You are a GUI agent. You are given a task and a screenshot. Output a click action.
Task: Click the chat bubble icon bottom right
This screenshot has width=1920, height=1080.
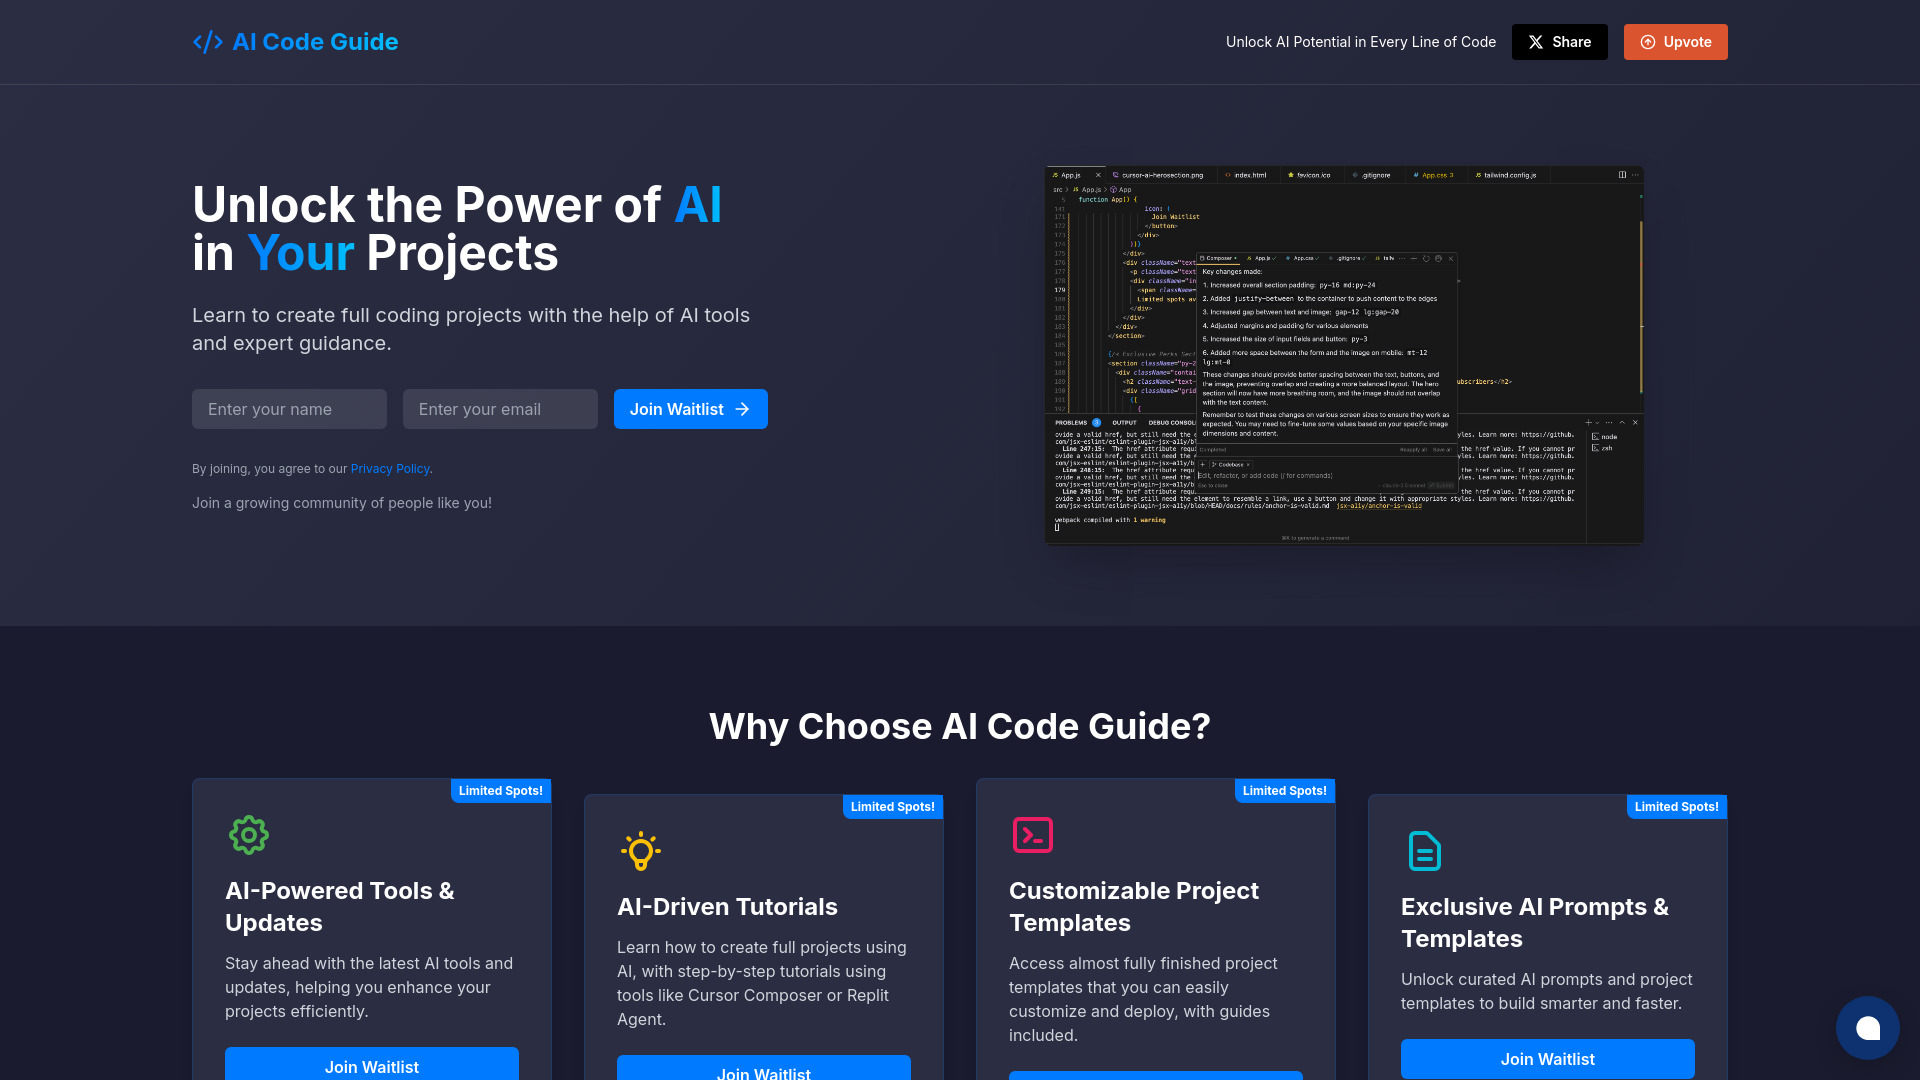1869,1029
